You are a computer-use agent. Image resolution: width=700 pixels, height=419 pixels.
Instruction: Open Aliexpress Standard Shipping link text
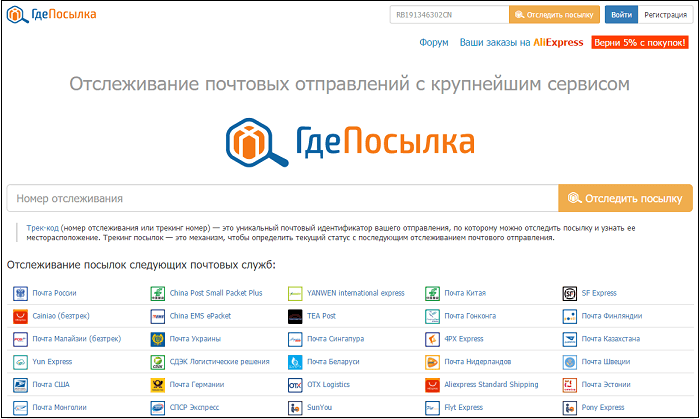[x=492, y=385]
